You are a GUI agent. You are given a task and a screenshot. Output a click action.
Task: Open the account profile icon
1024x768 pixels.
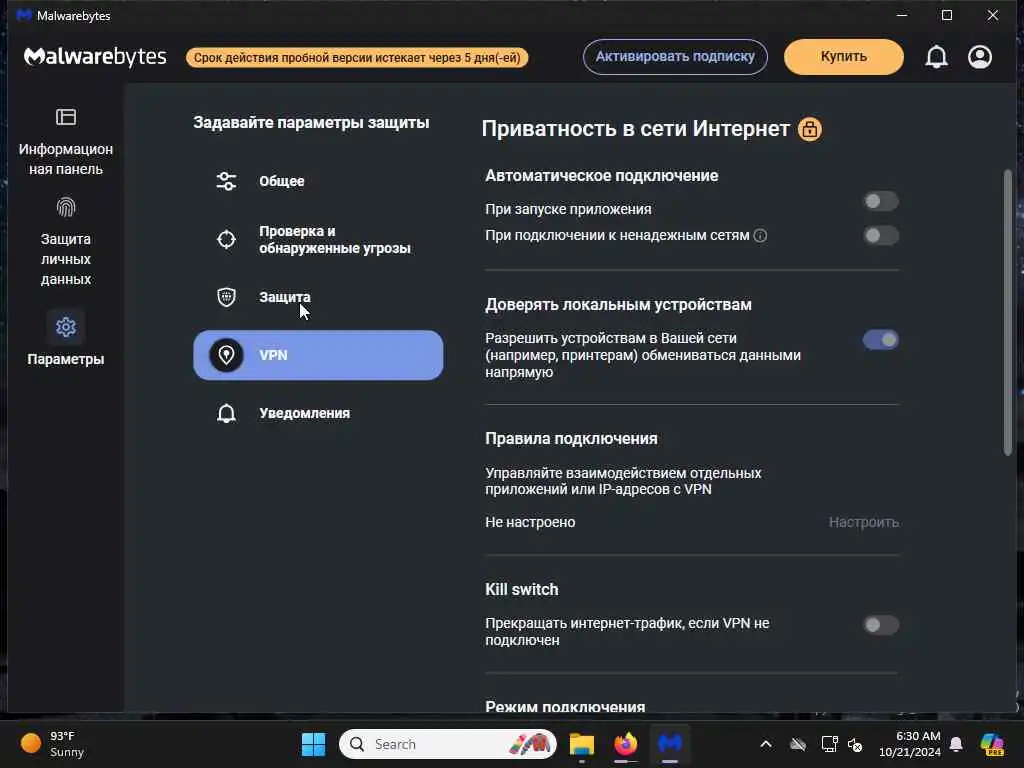[980, 57]
